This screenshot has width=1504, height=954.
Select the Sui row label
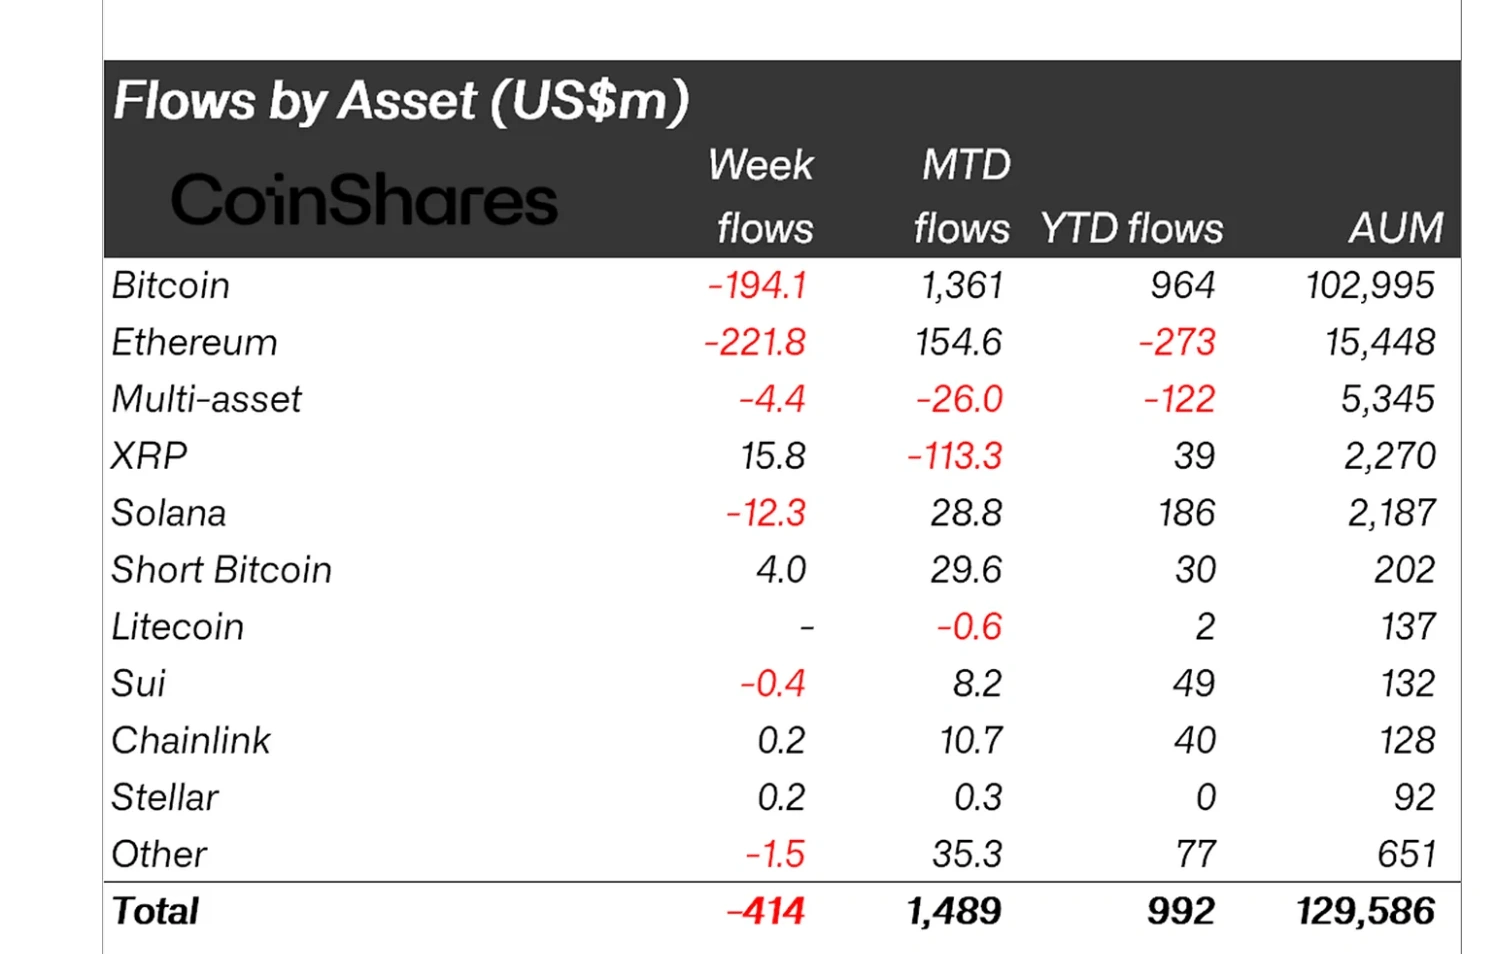click(x=139, y=684)
